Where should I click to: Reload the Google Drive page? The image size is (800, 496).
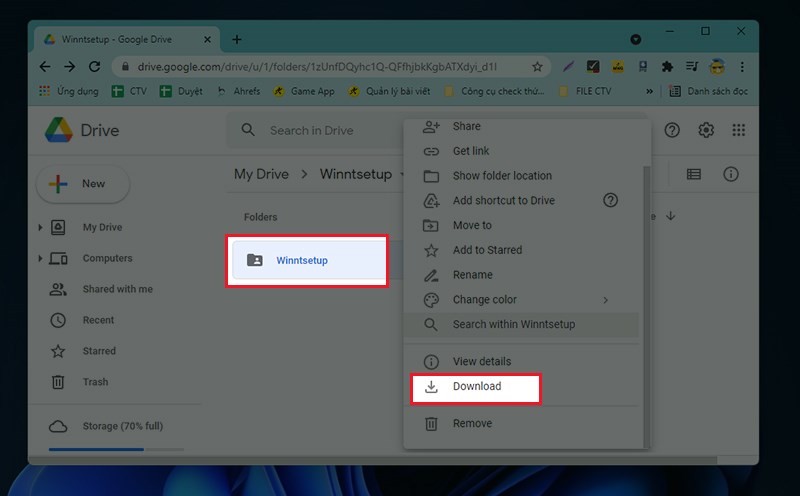tap(94, 67)
